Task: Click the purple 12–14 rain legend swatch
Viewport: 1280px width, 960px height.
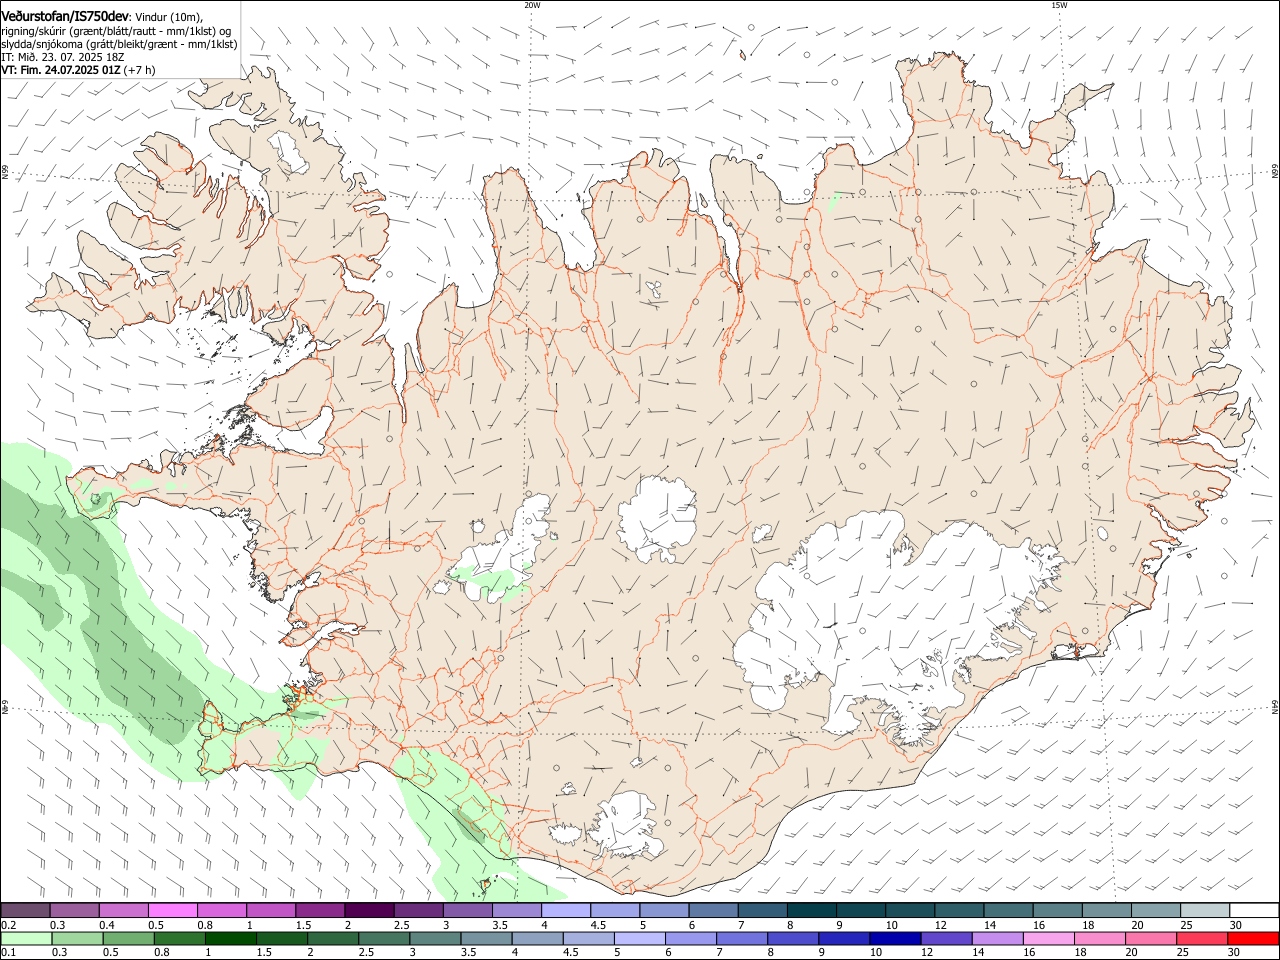Action: pos(946,939)
